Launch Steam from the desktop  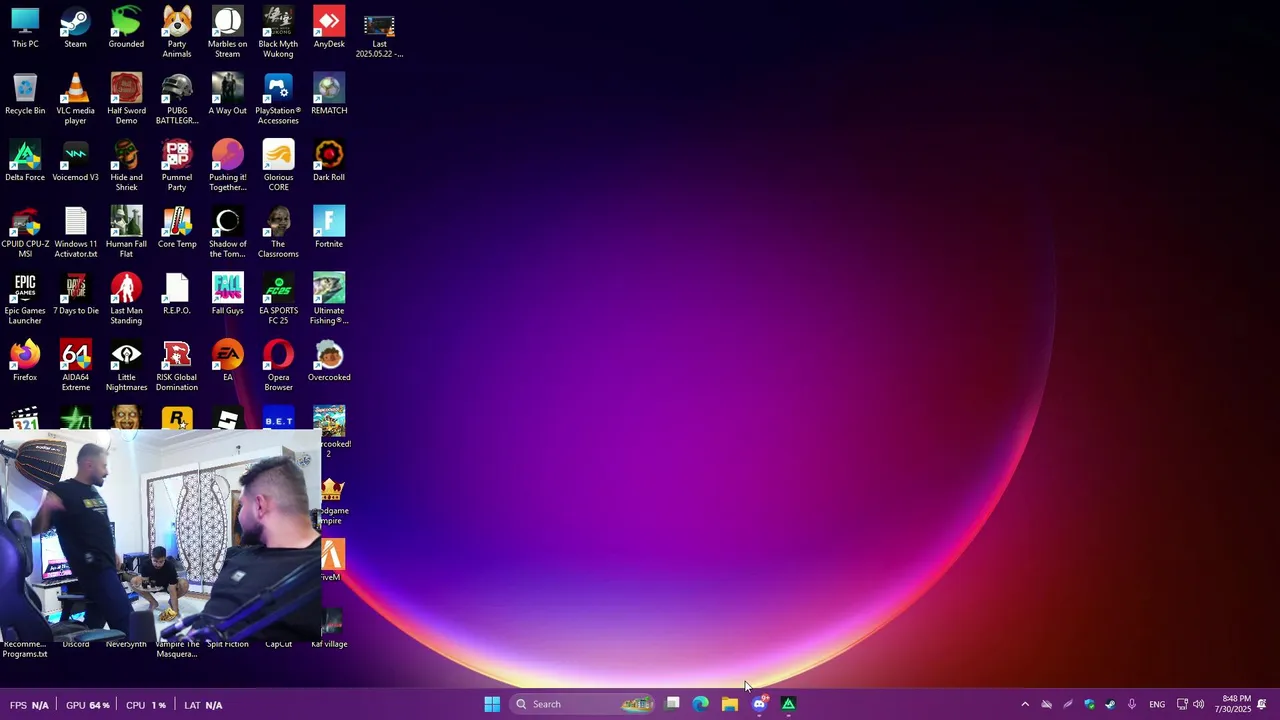(75, 28)
